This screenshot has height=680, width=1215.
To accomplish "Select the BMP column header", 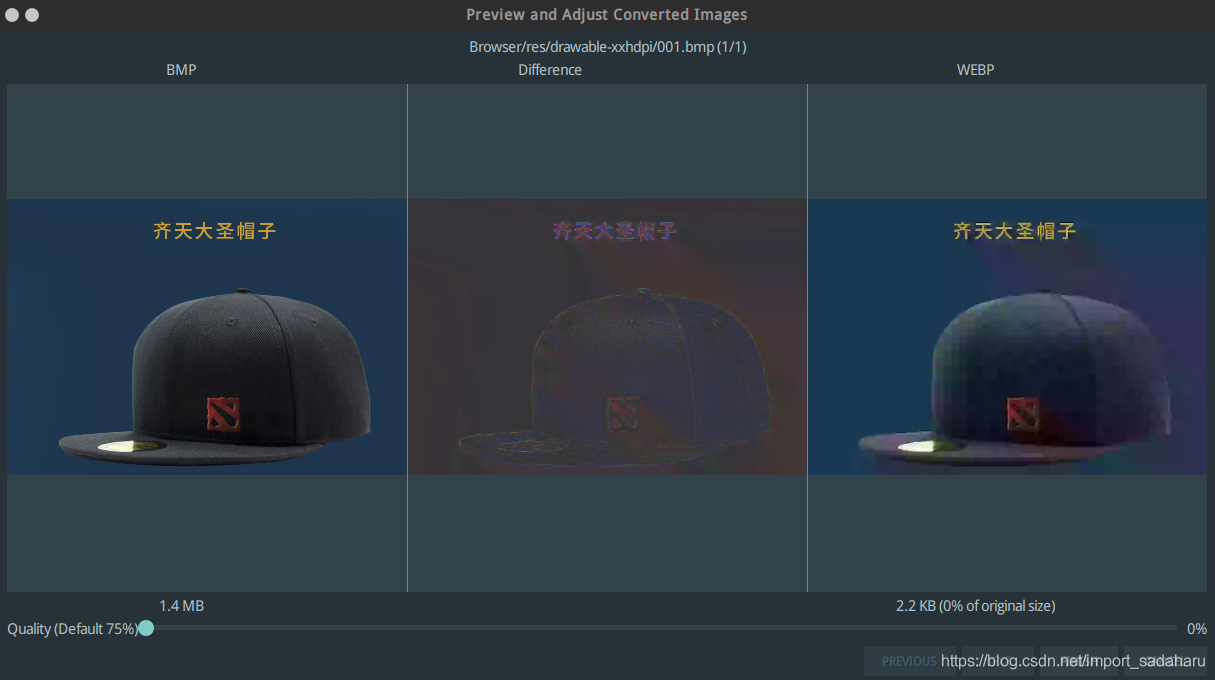I will [181, 69].
